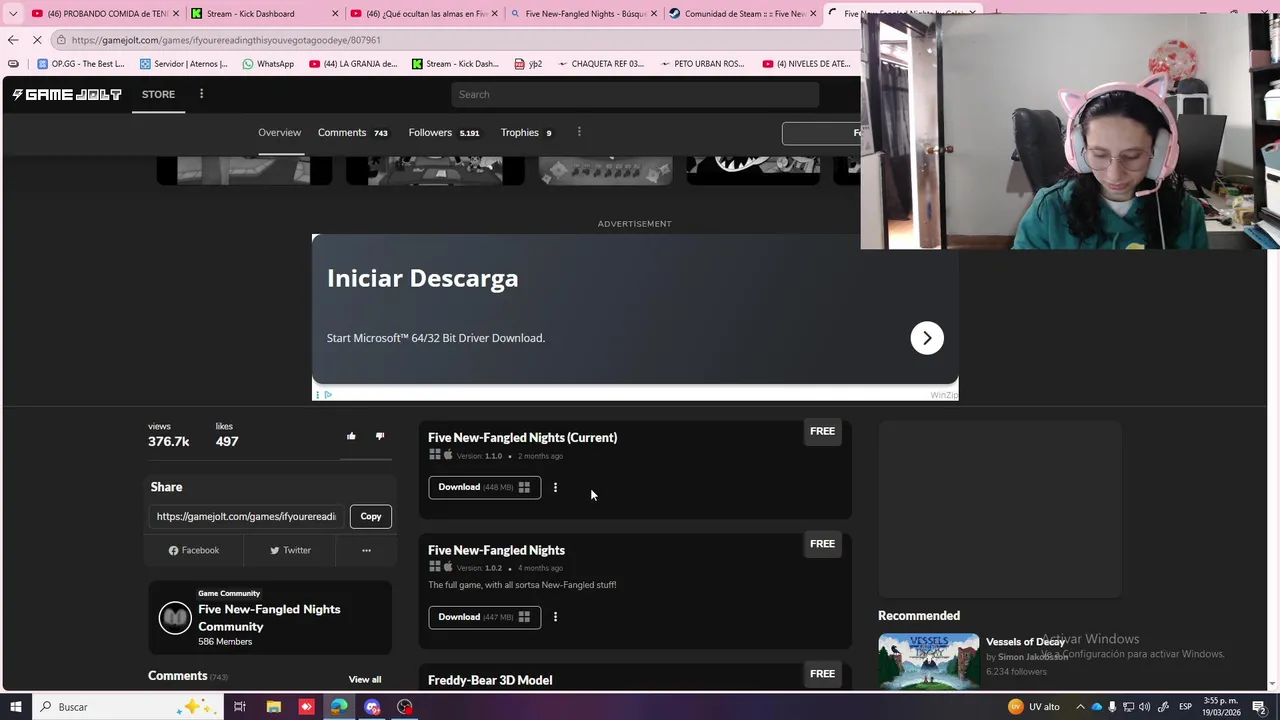Download Five New-Fangled Nights (Current) 448 MB
Screen dimensions: 1280x720
point(484,487)
